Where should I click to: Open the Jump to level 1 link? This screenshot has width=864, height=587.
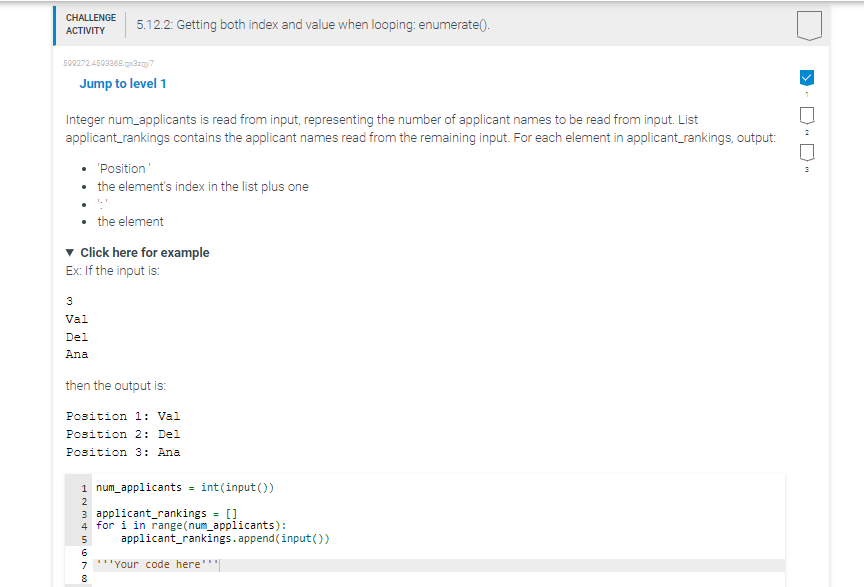pyautogui.click(x=123, y=83)
